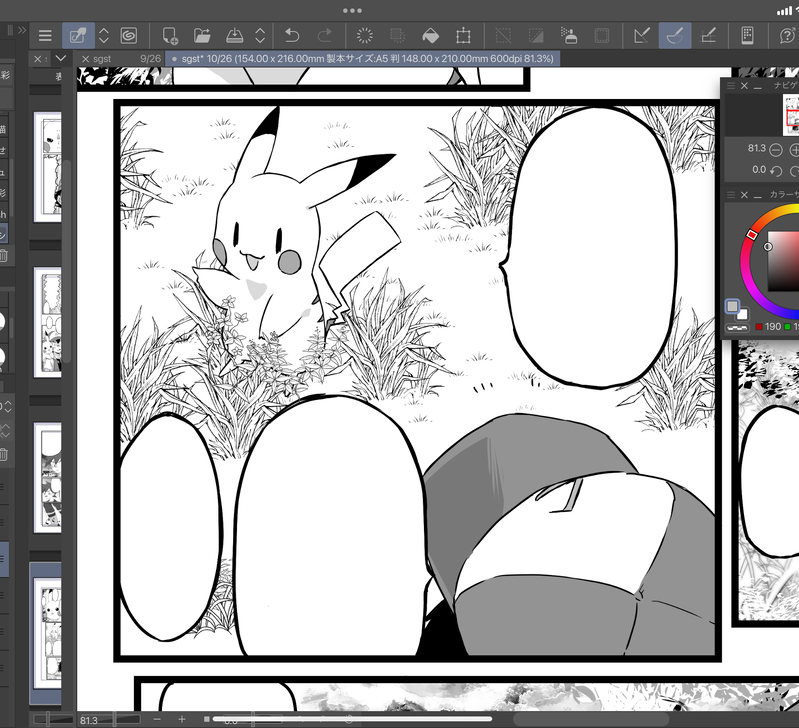Select the Fill bucket icon

[431, 36]
